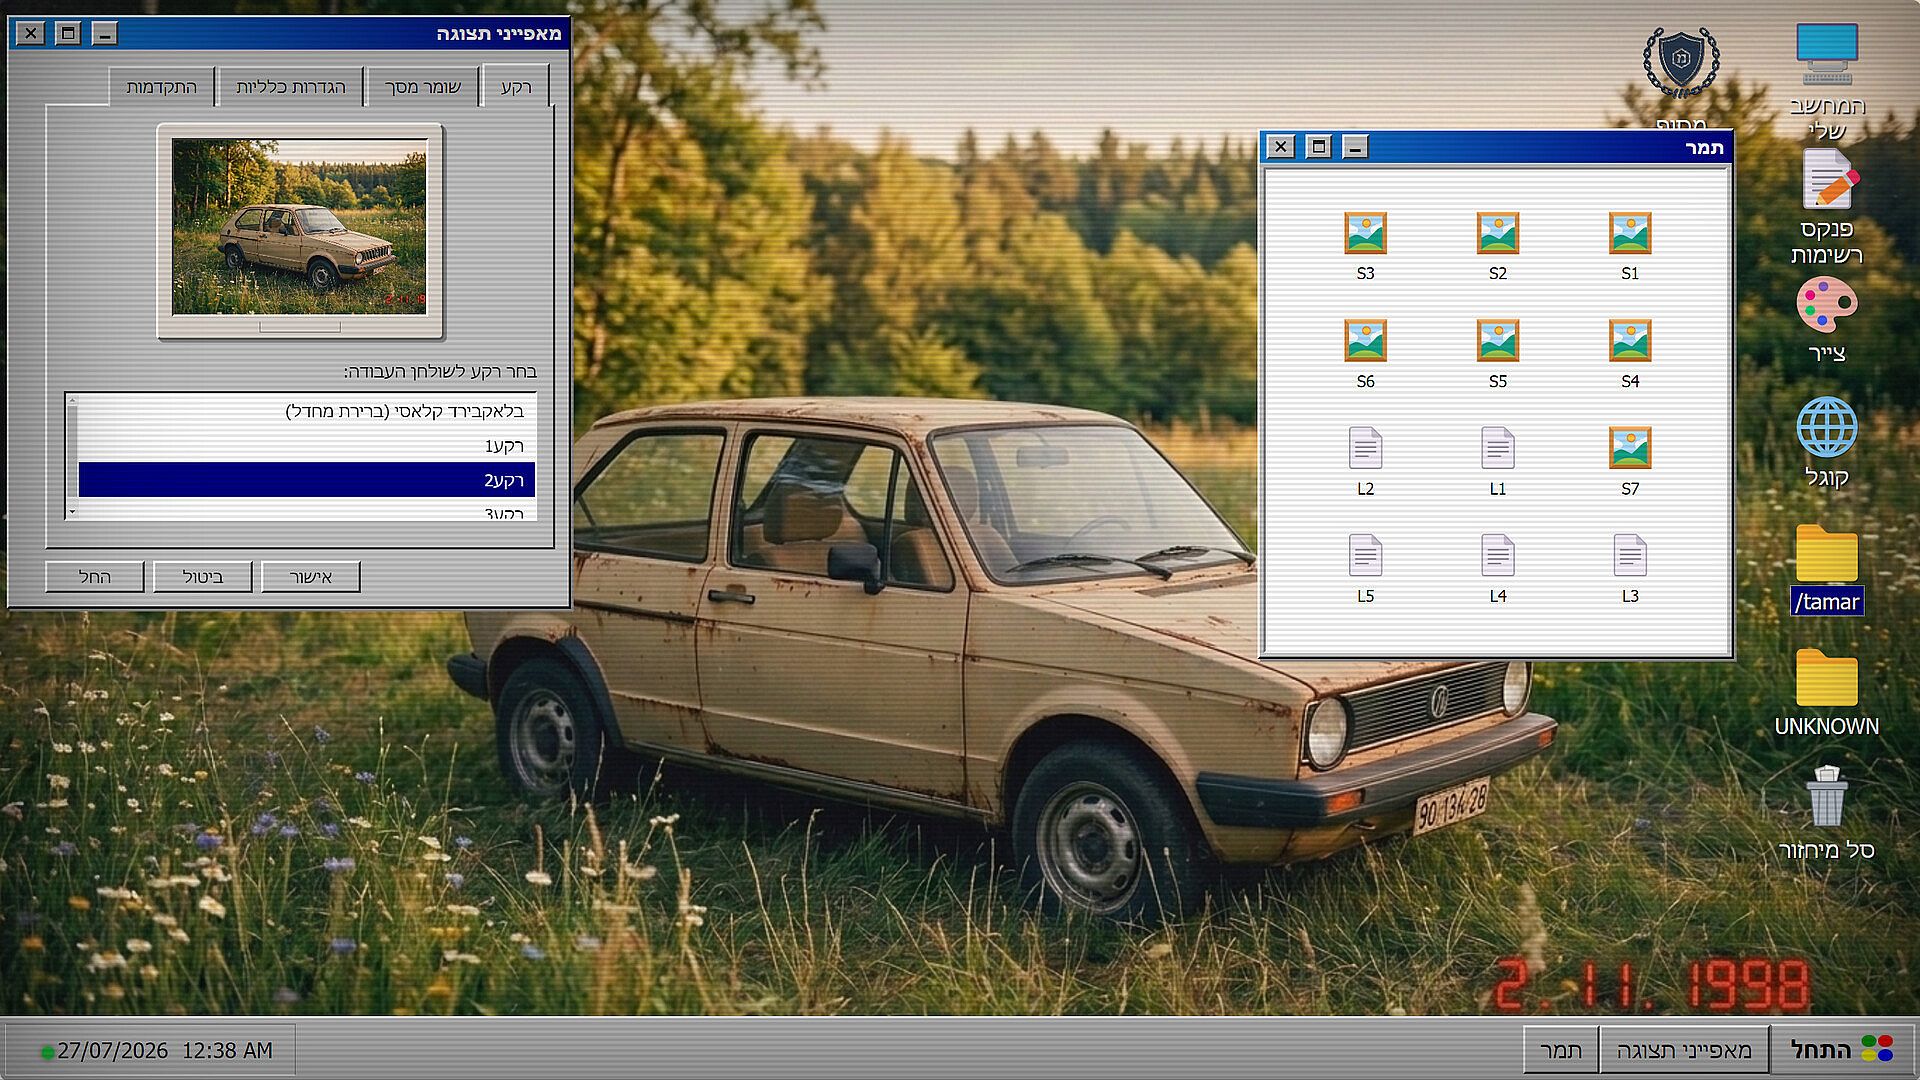The width and height of the screenshot is (1920, 1080).
Task: Click the green status dot in the tray
Action: [47, 1052]
